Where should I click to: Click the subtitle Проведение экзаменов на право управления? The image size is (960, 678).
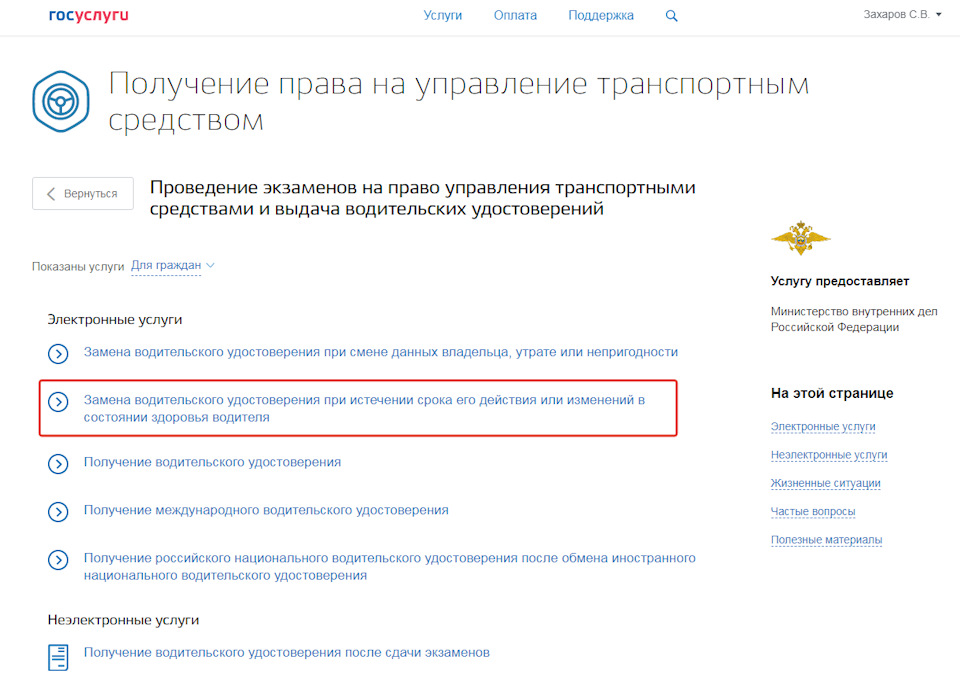pyautogui.click(x=422, y=198)
